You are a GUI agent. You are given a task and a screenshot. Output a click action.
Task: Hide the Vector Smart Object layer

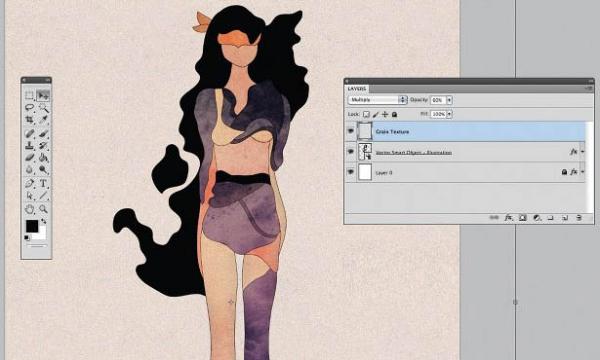351,151
